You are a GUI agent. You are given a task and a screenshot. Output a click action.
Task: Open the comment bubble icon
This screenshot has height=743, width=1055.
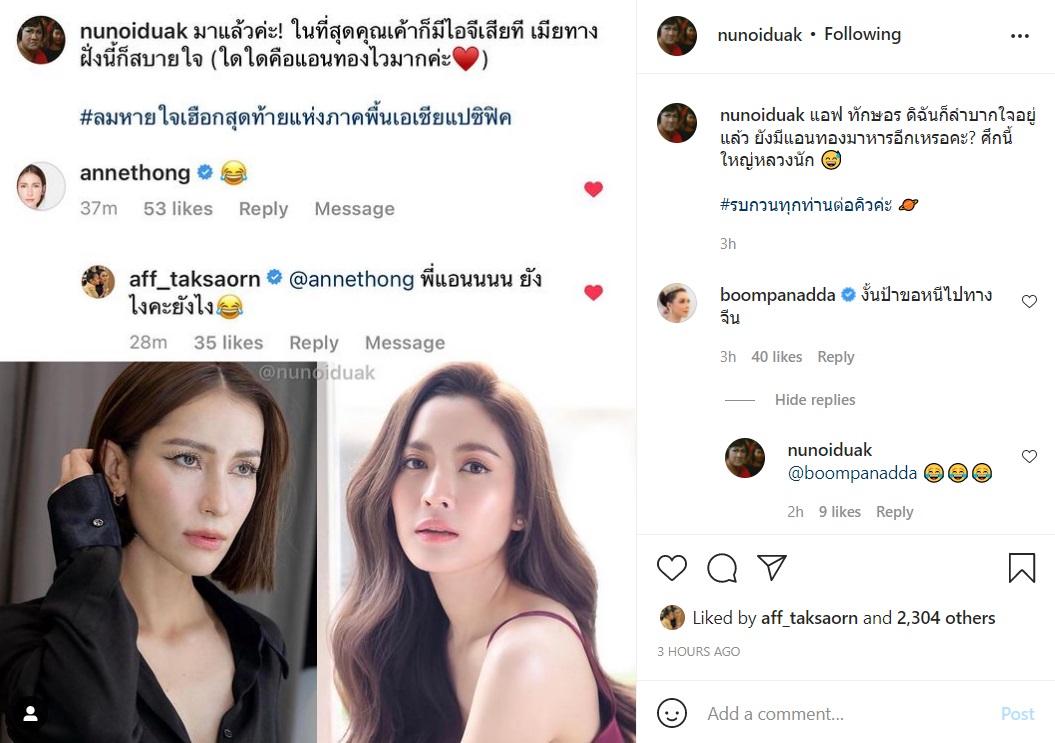click(x=722, y=568)
